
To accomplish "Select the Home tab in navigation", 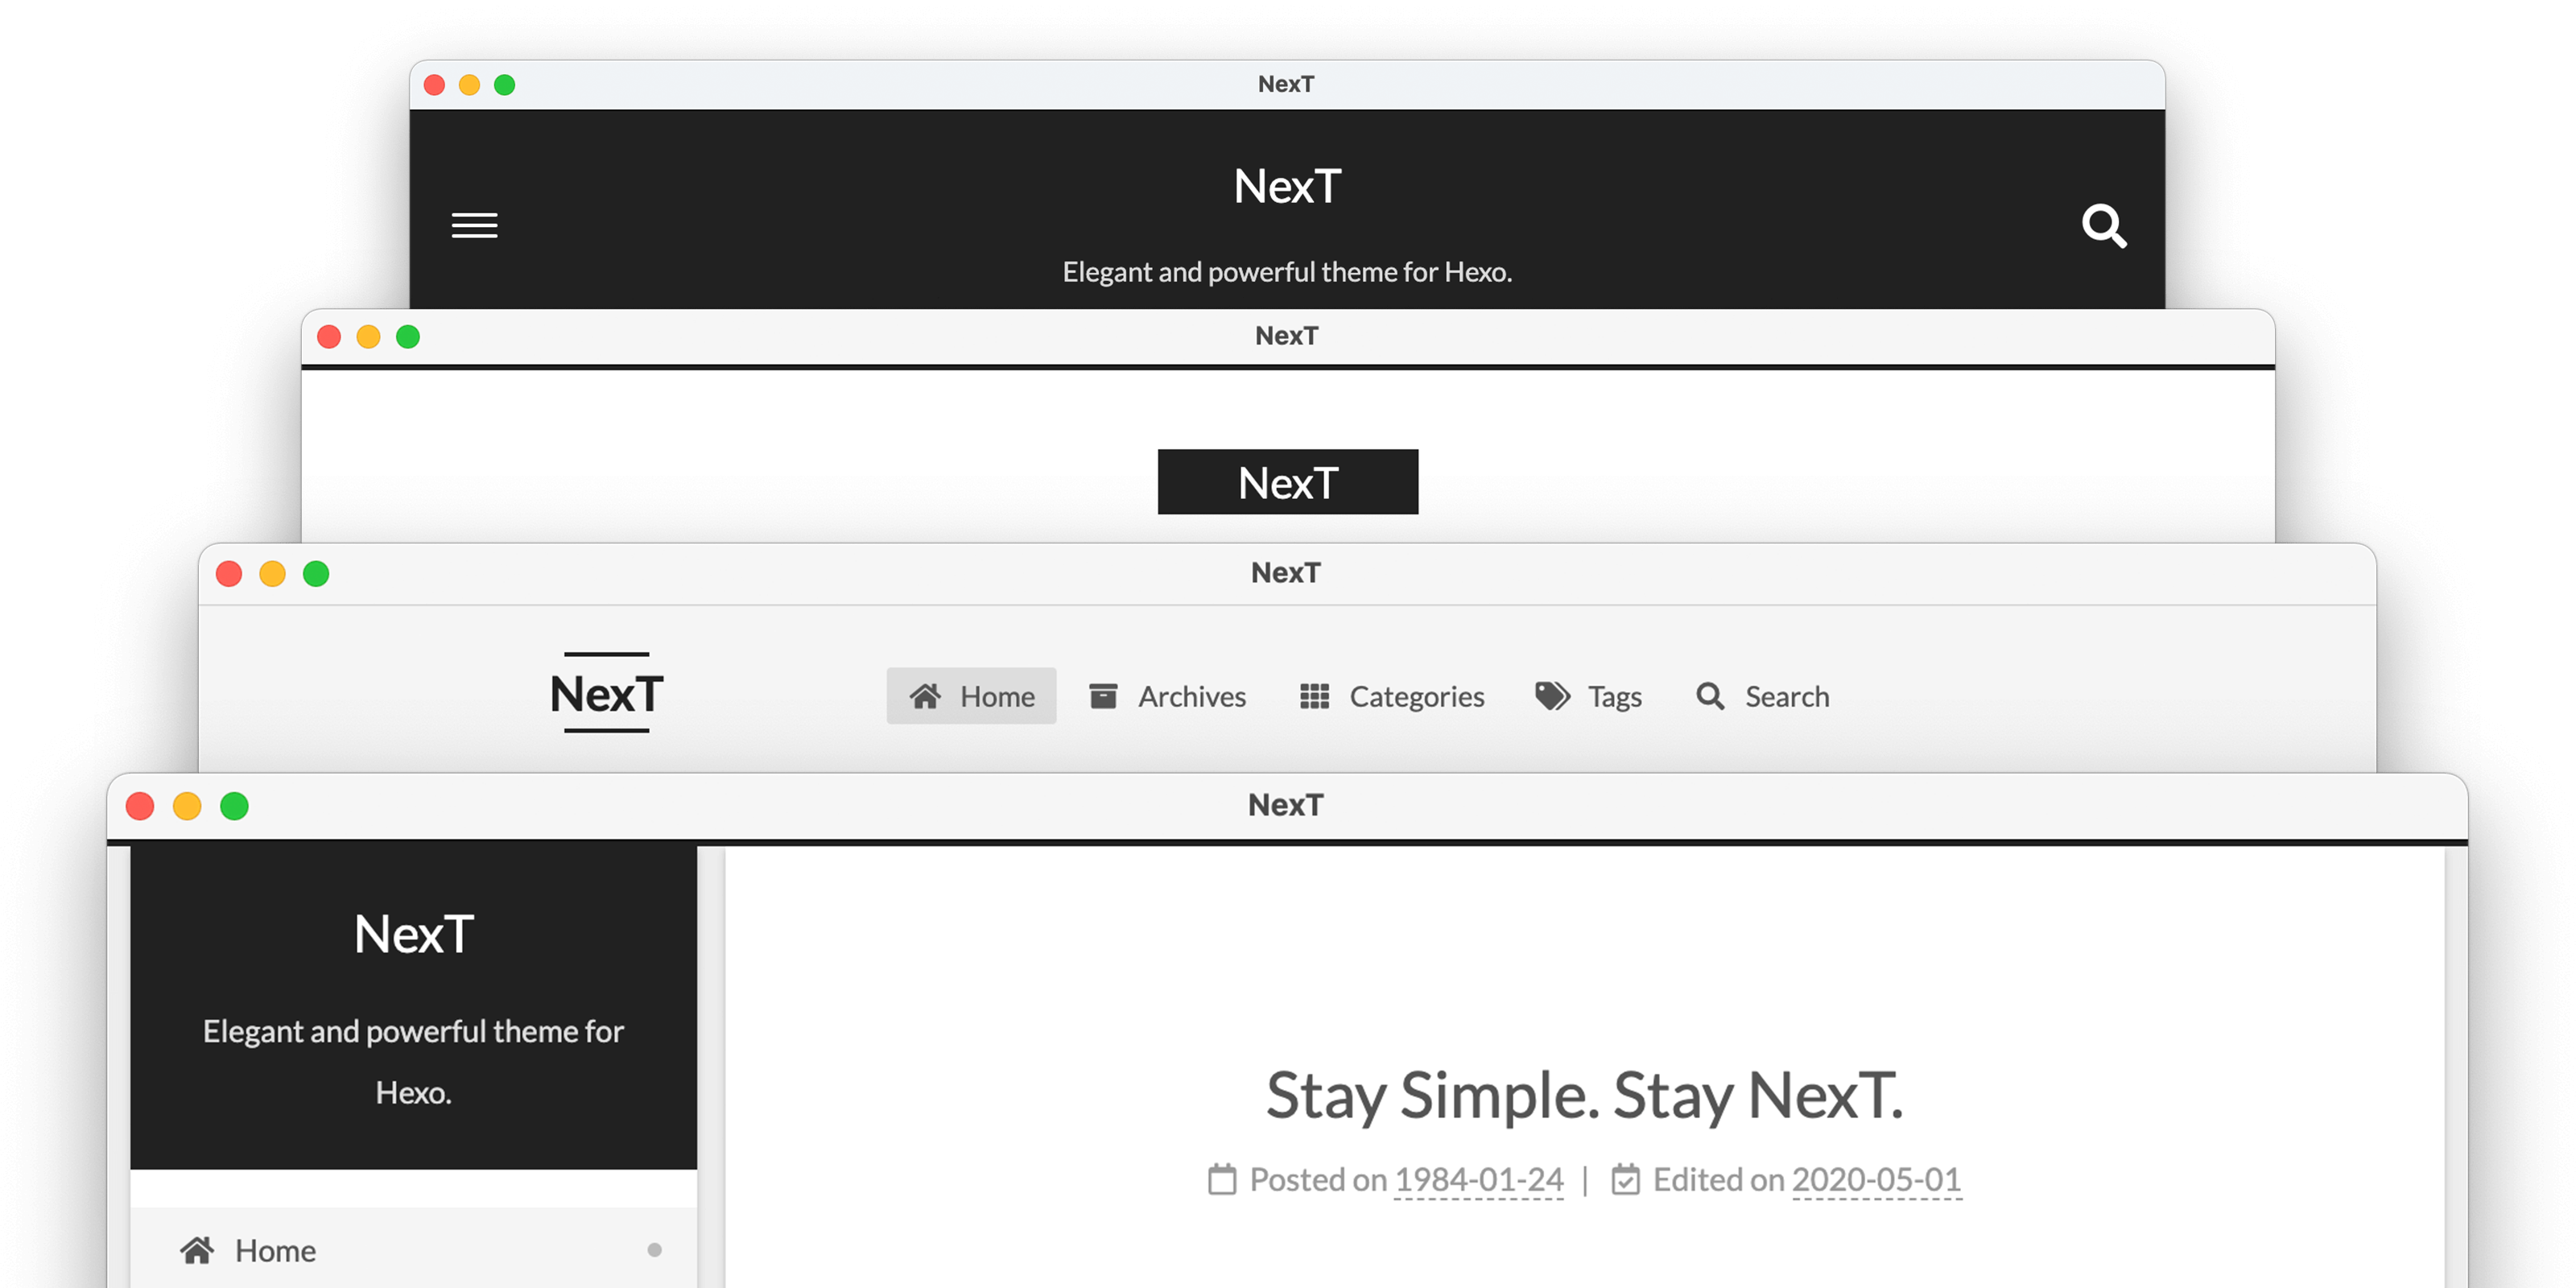I will [972, 695].
